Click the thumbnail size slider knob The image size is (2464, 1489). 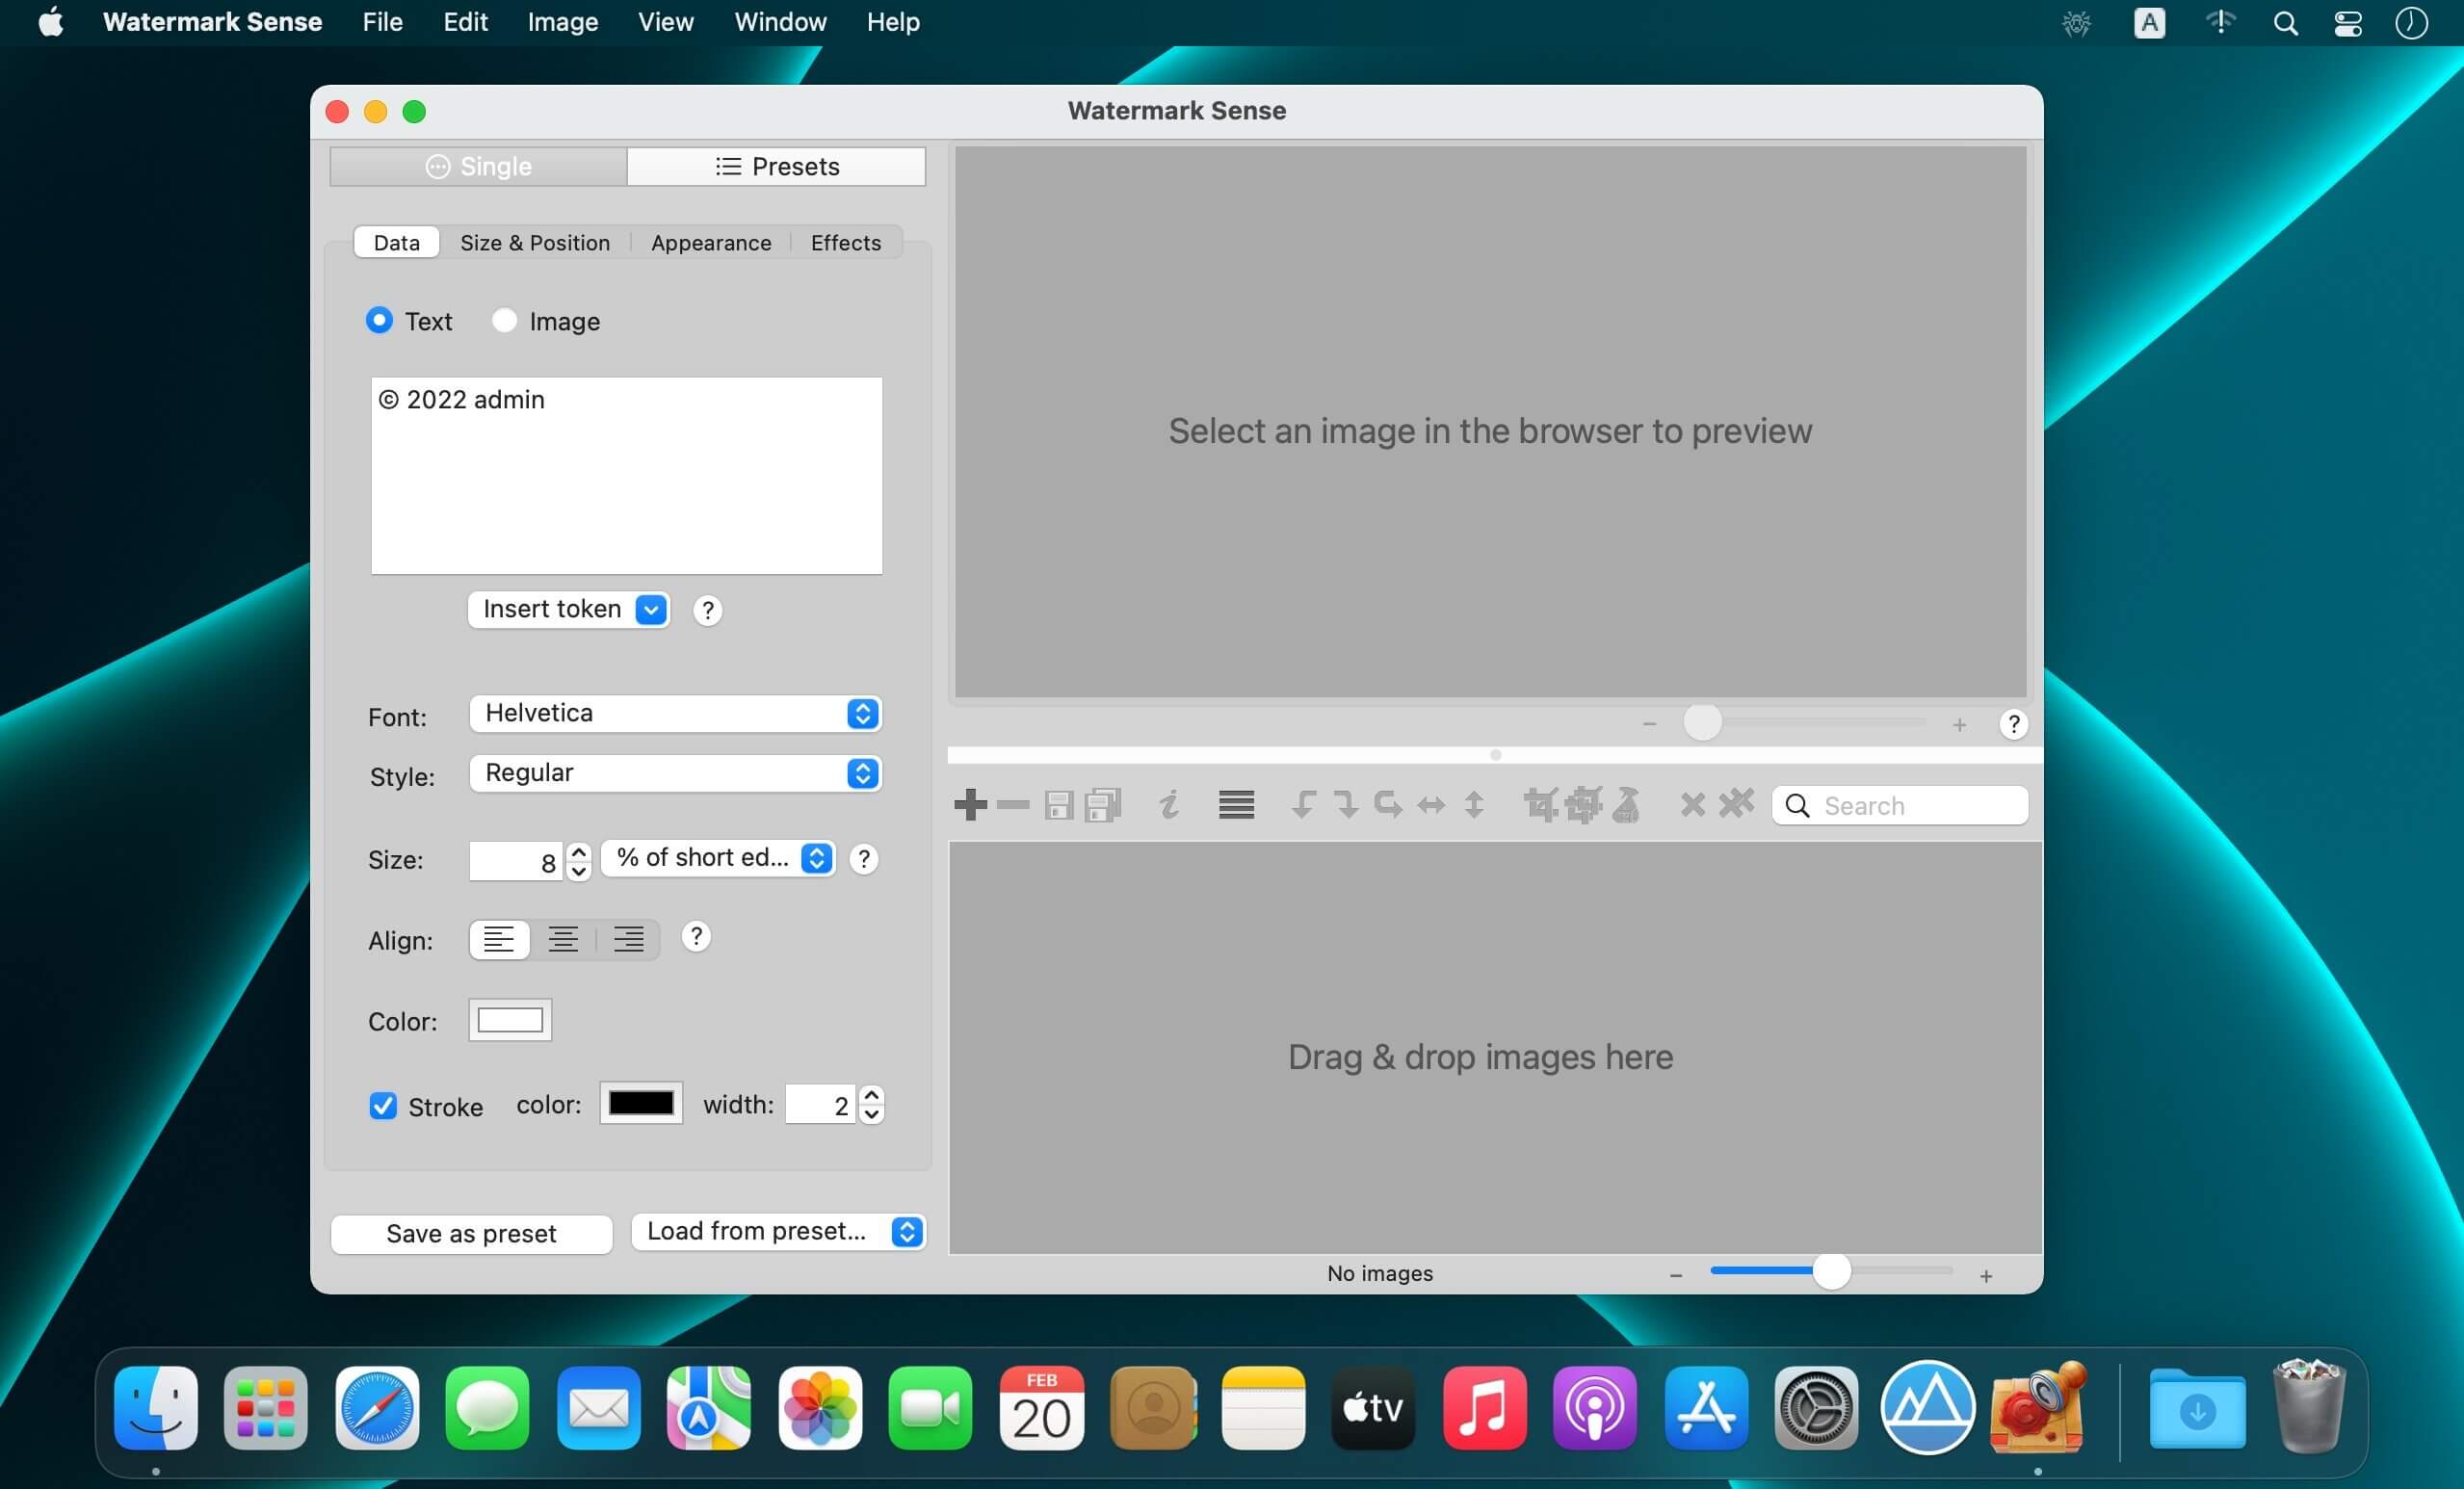[x=1831, y=1272]
